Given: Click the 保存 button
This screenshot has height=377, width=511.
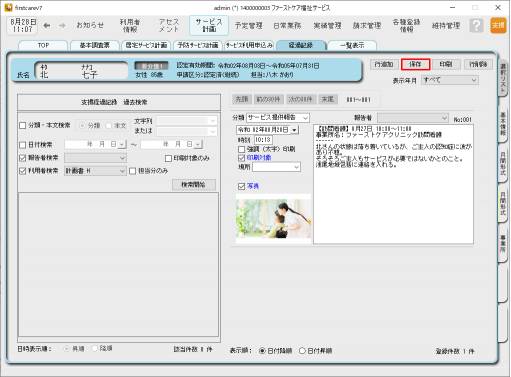Looking at the screenshot, I should coord(415,64).
